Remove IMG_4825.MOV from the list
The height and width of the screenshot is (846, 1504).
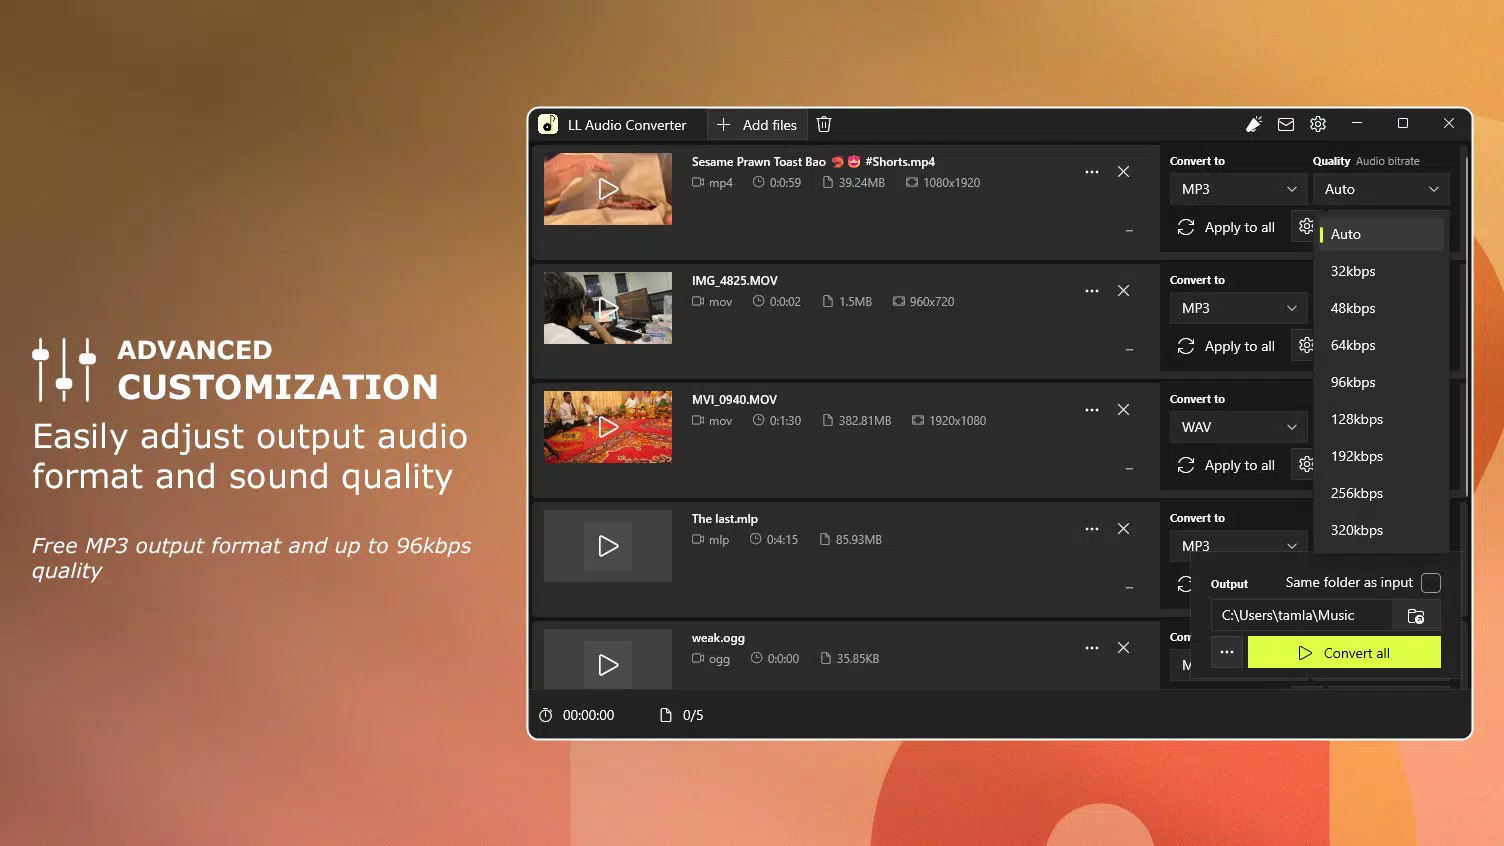coord(1124,291)
